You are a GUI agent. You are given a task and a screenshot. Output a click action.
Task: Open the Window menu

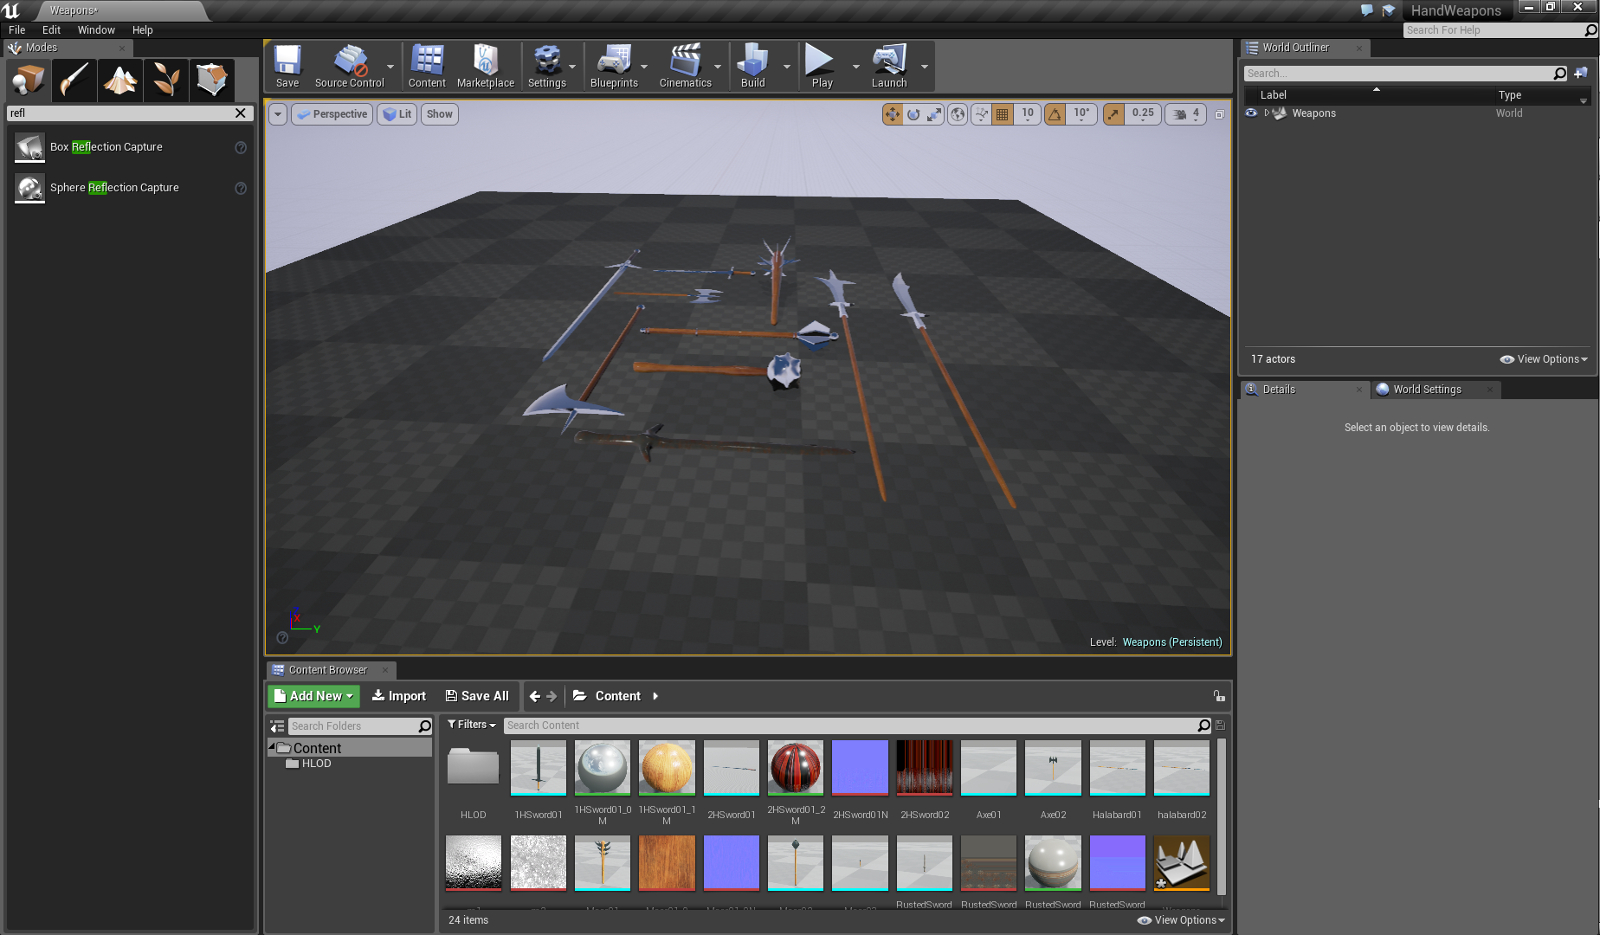(x=96, y=30)
